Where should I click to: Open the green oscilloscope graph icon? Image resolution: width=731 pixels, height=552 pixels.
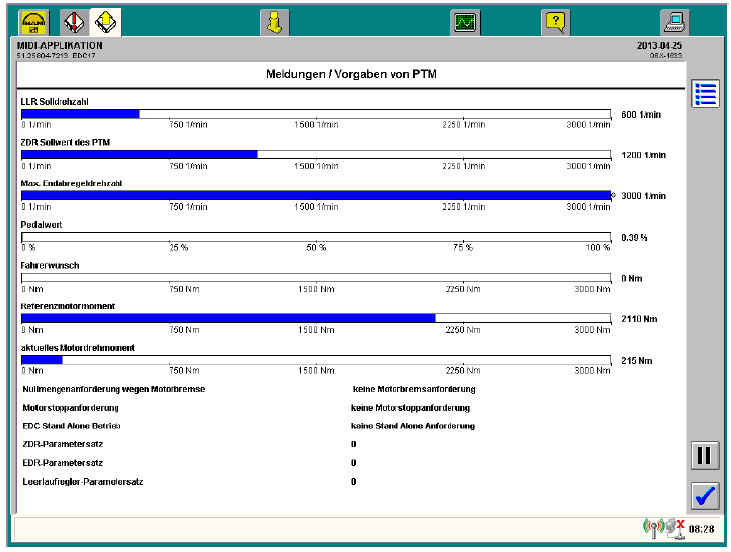click(x=465, y=22)
